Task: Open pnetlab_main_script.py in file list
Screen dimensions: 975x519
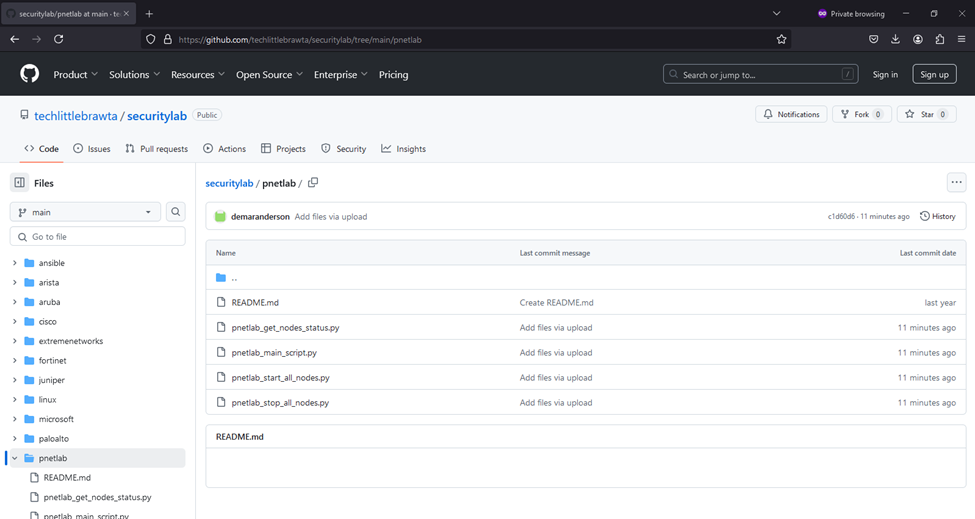Action: tap(274, 352)
